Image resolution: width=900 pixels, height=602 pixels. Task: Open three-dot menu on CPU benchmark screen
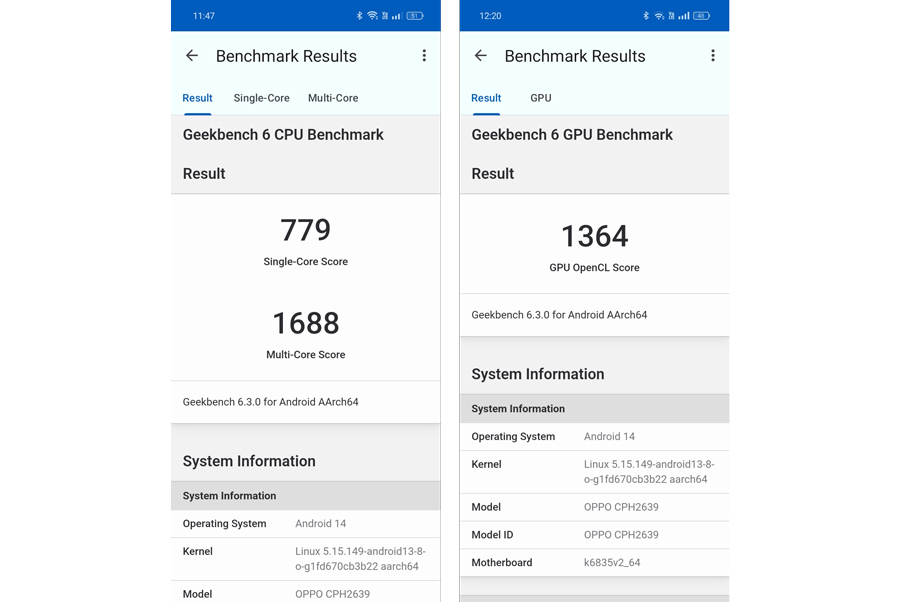click(424, 56)
